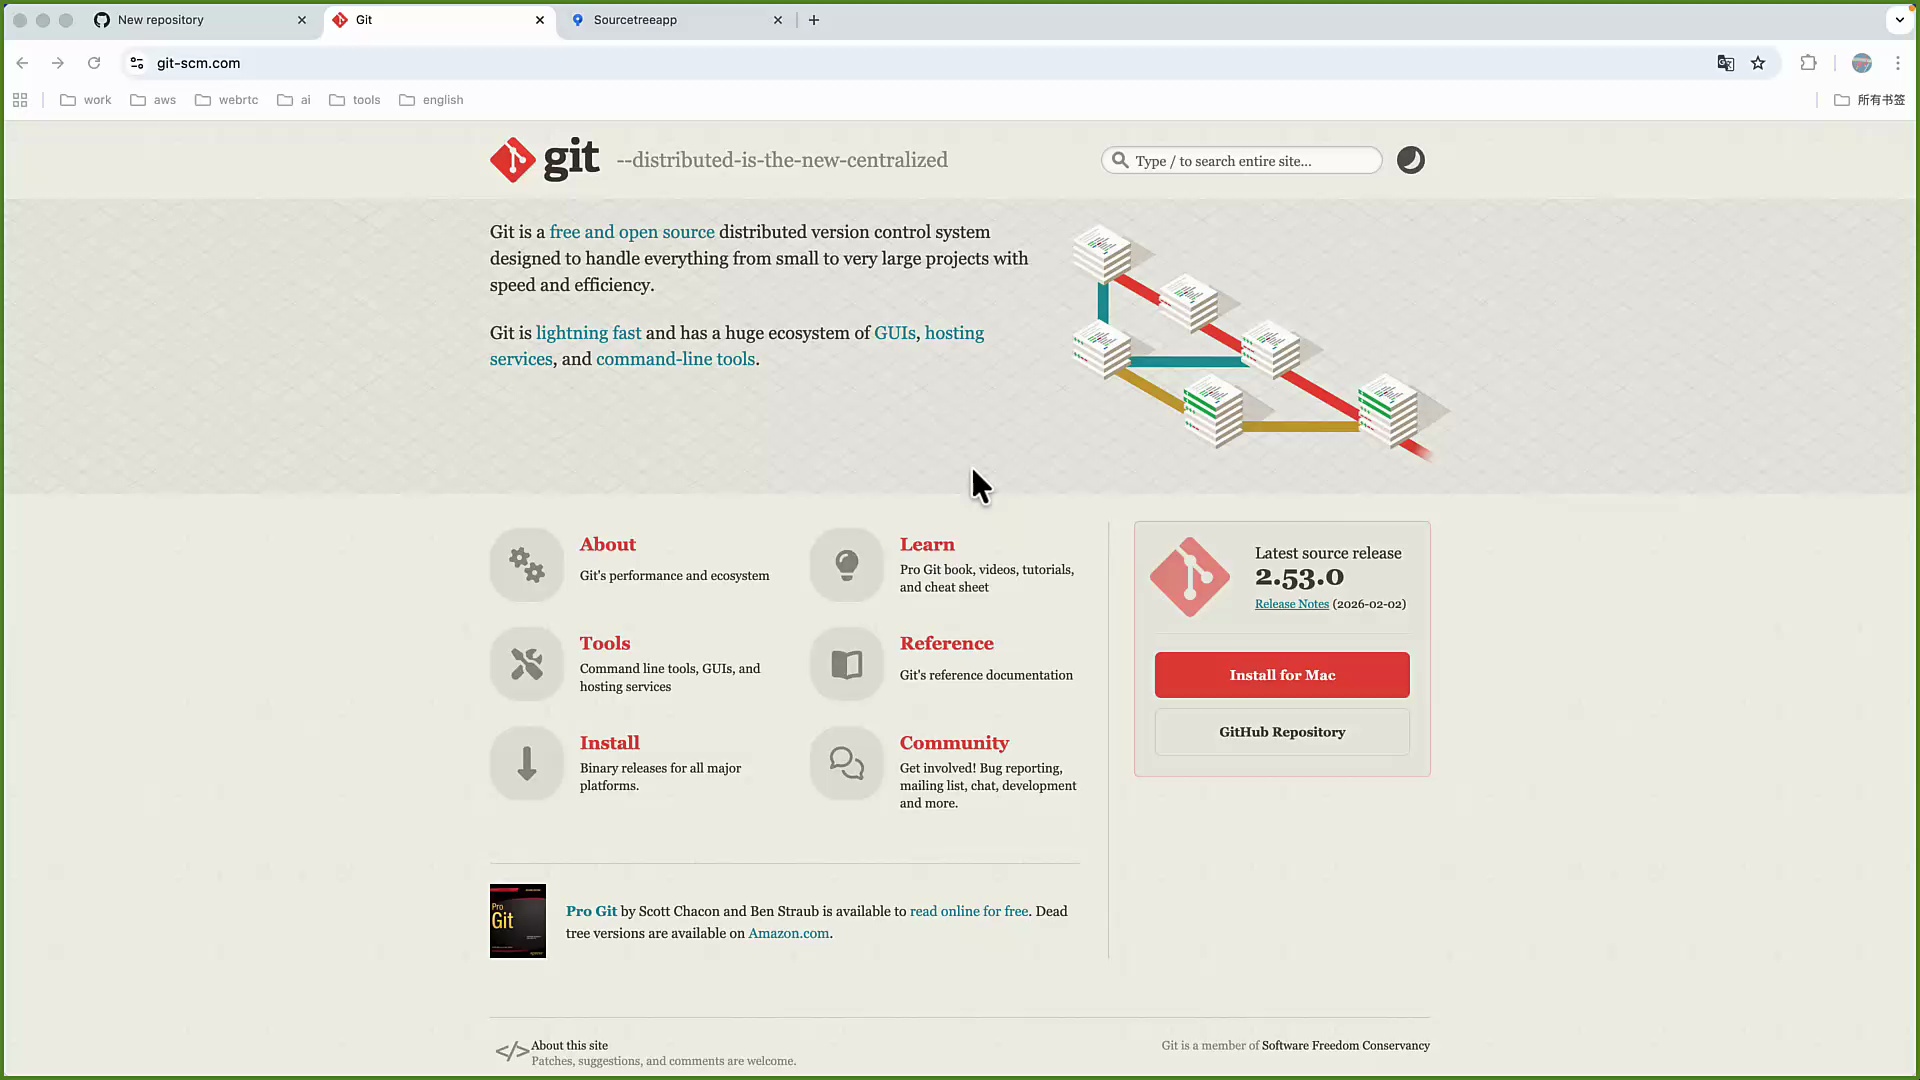The height and width of the screenshot is (1080, 1920).
Task: Click the Community chat bubbles icon
Action: (x=847, y=763)
